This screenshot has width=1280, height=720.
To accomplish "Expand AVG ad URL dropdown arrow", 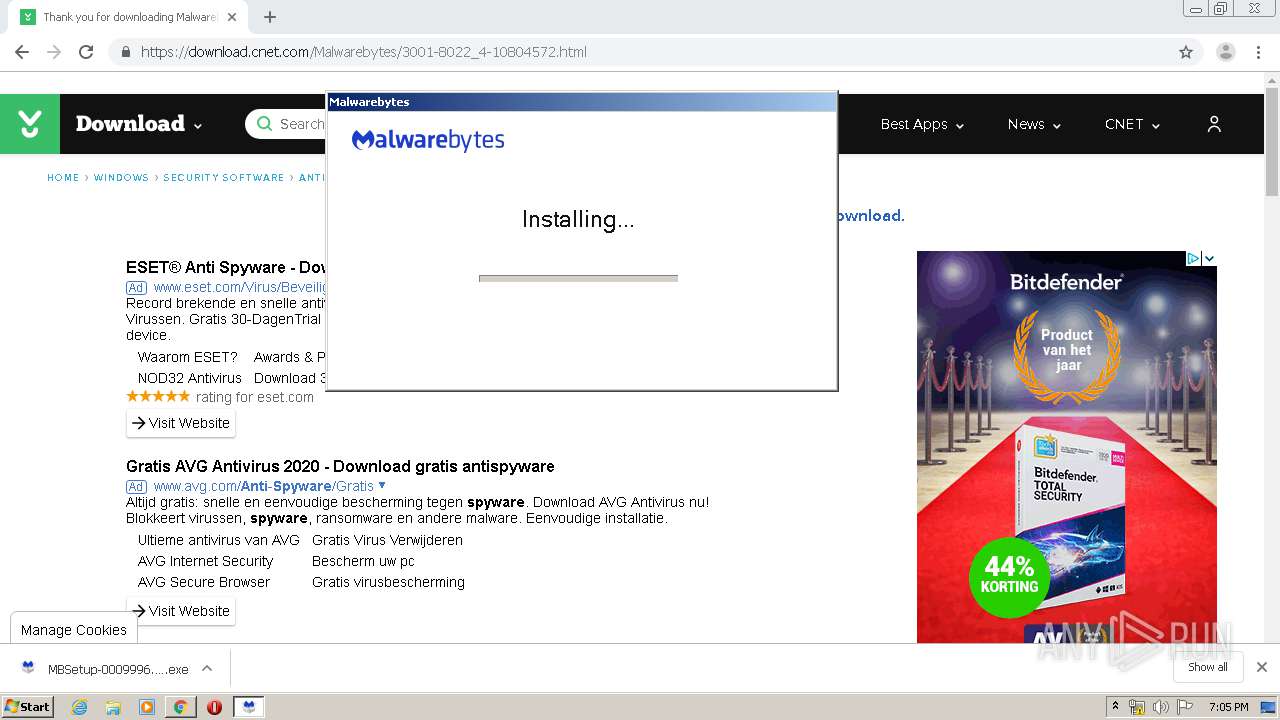I will coord(382,485).
